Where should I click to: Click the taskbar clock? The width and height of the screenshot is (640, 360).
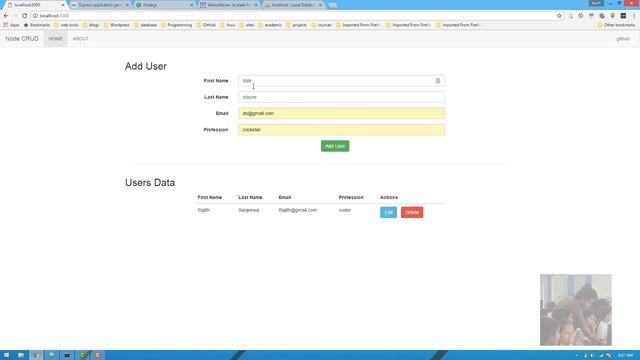625,355
